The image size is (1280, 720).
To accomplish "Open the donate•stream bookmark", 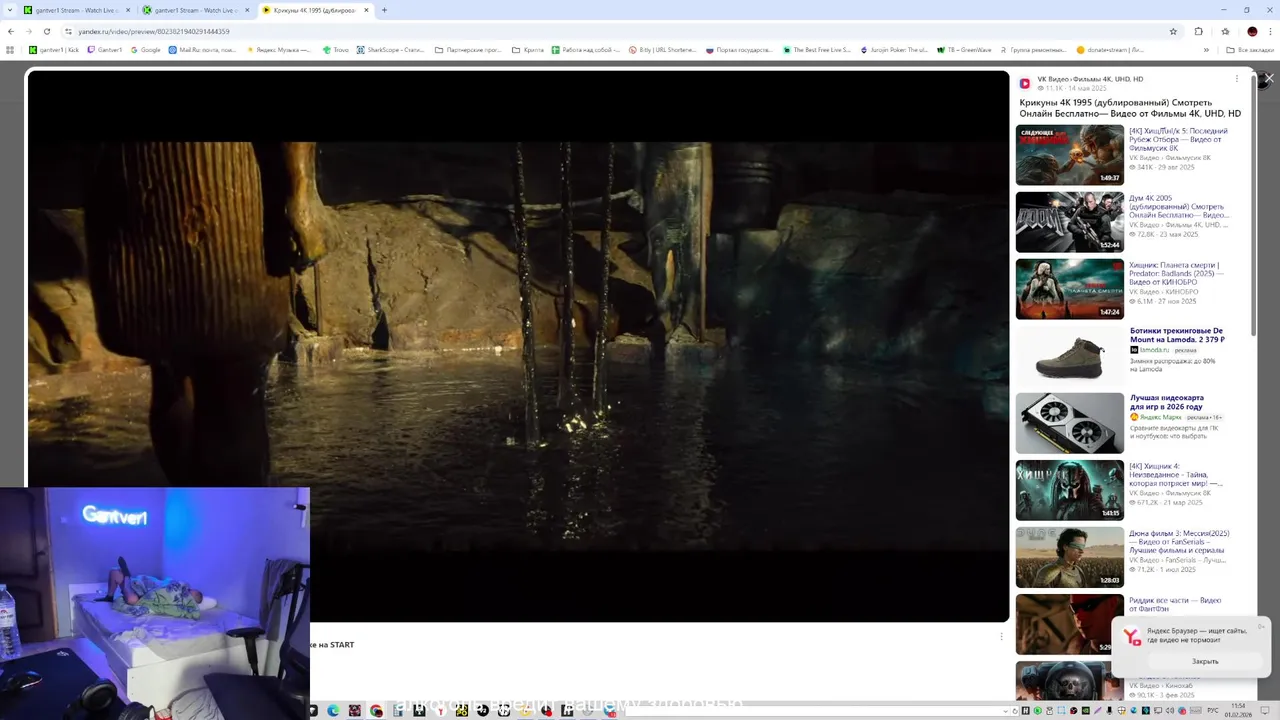I will tap(1111, 49).
